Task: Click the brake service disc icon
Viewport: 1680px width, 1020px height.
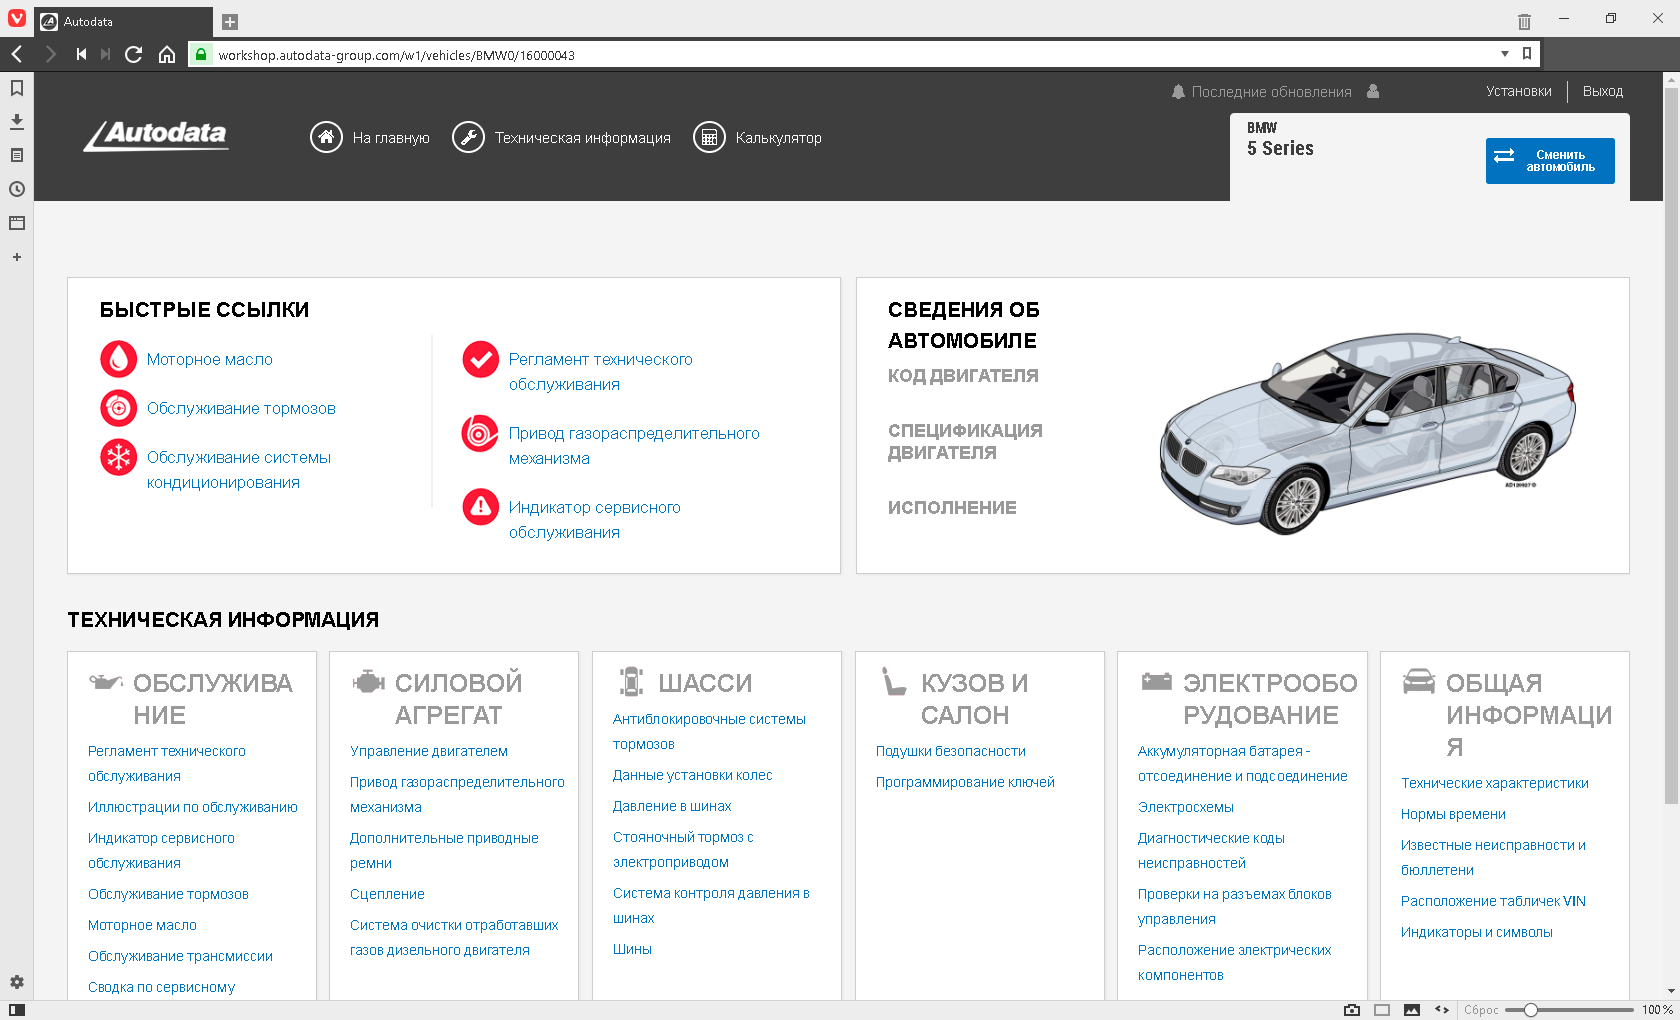Action: [119, 408]
